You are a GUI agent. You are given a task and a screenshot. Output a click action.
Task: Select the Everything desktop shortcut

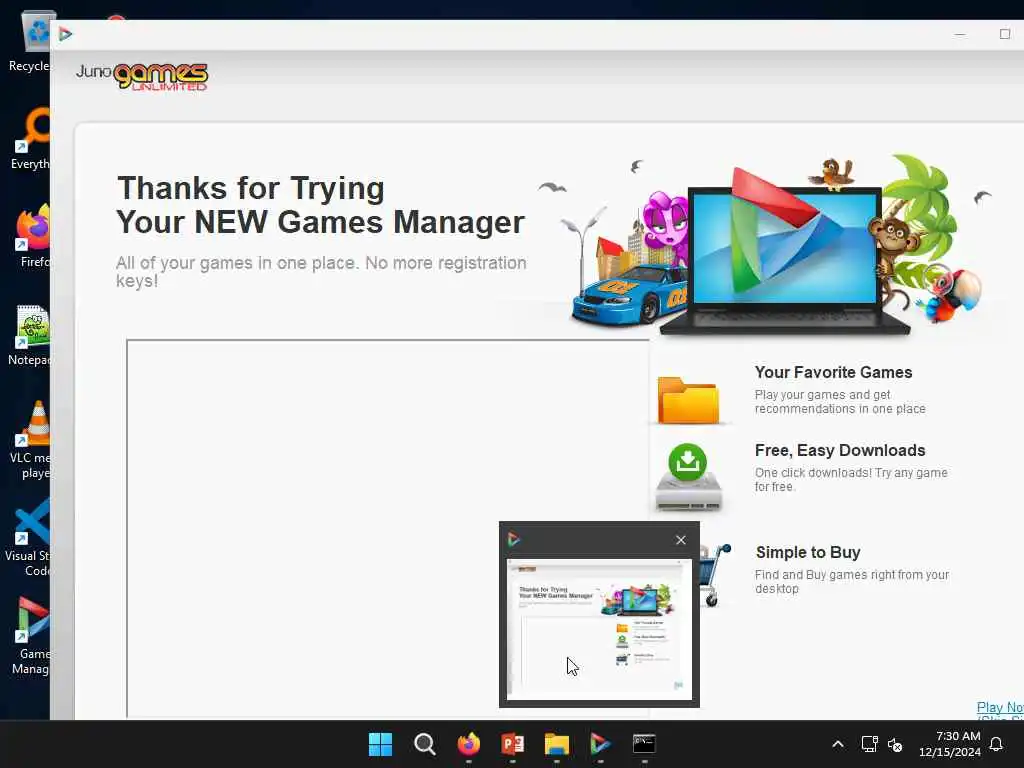(x=29, y=140)
